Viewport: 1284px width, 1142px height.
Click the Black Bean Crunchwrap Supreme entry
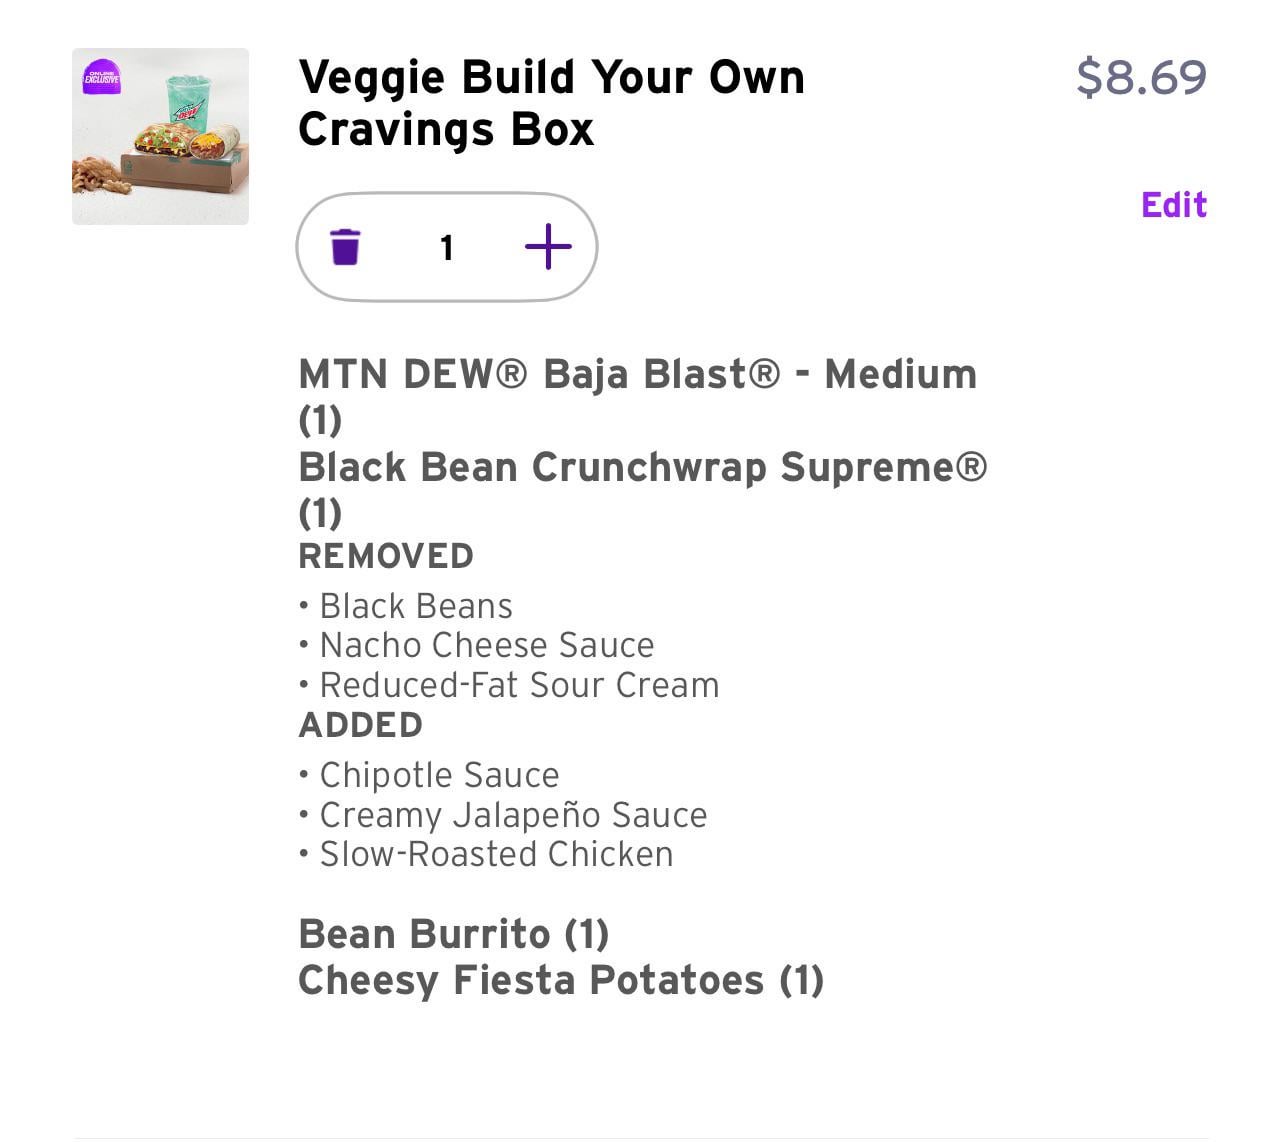(642, 468)
